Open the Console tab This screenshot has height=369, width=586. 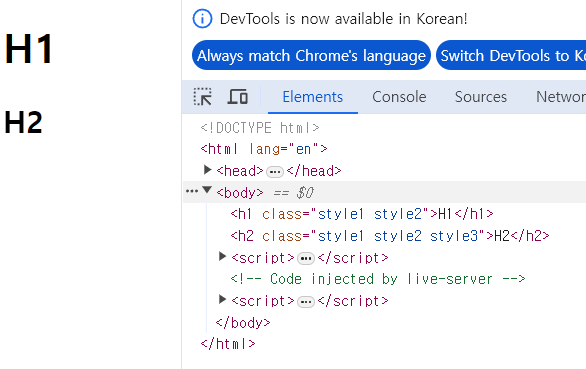pyautogui.click(x=399, y=97)
